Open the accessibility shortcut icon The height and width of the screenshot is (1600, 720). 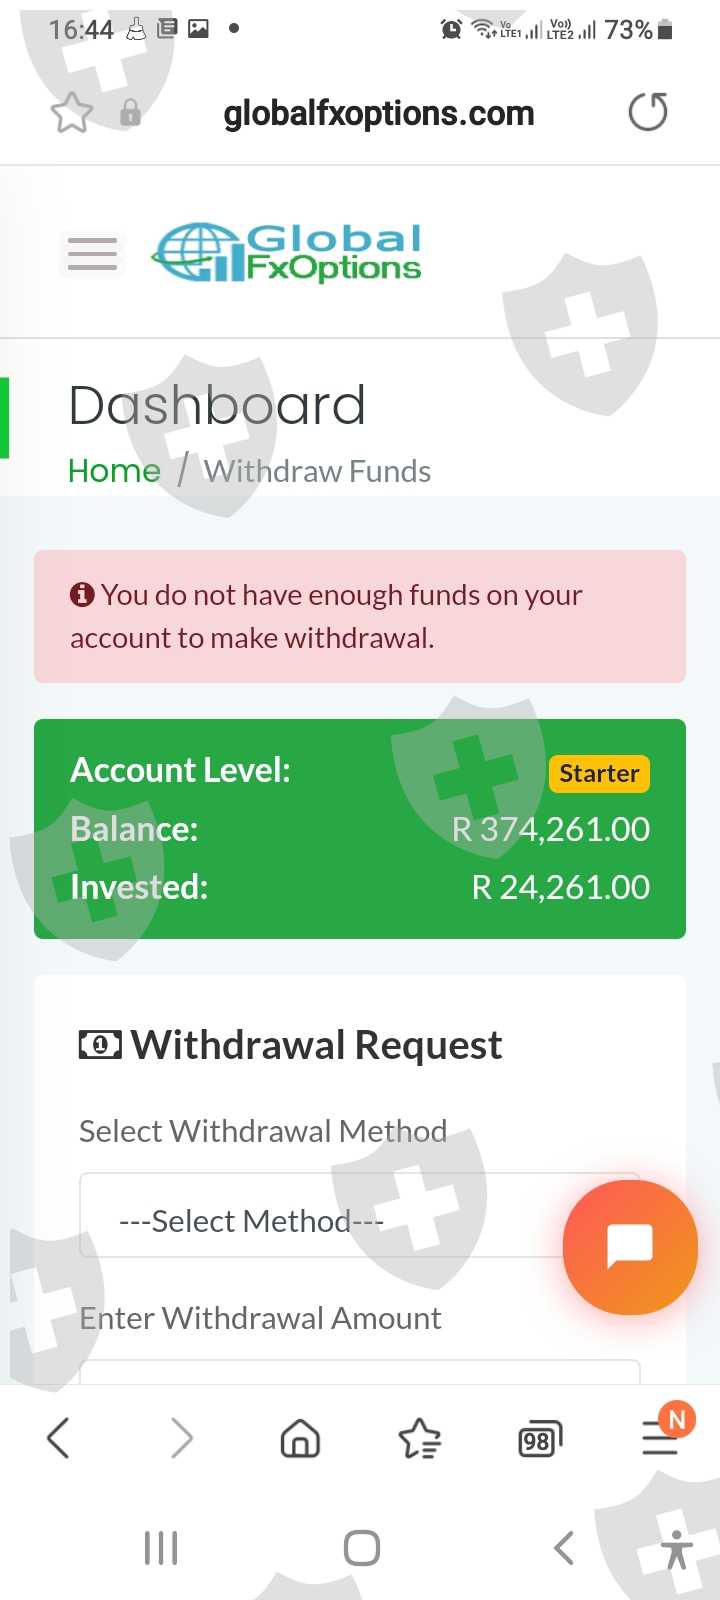pos(677,1549)
